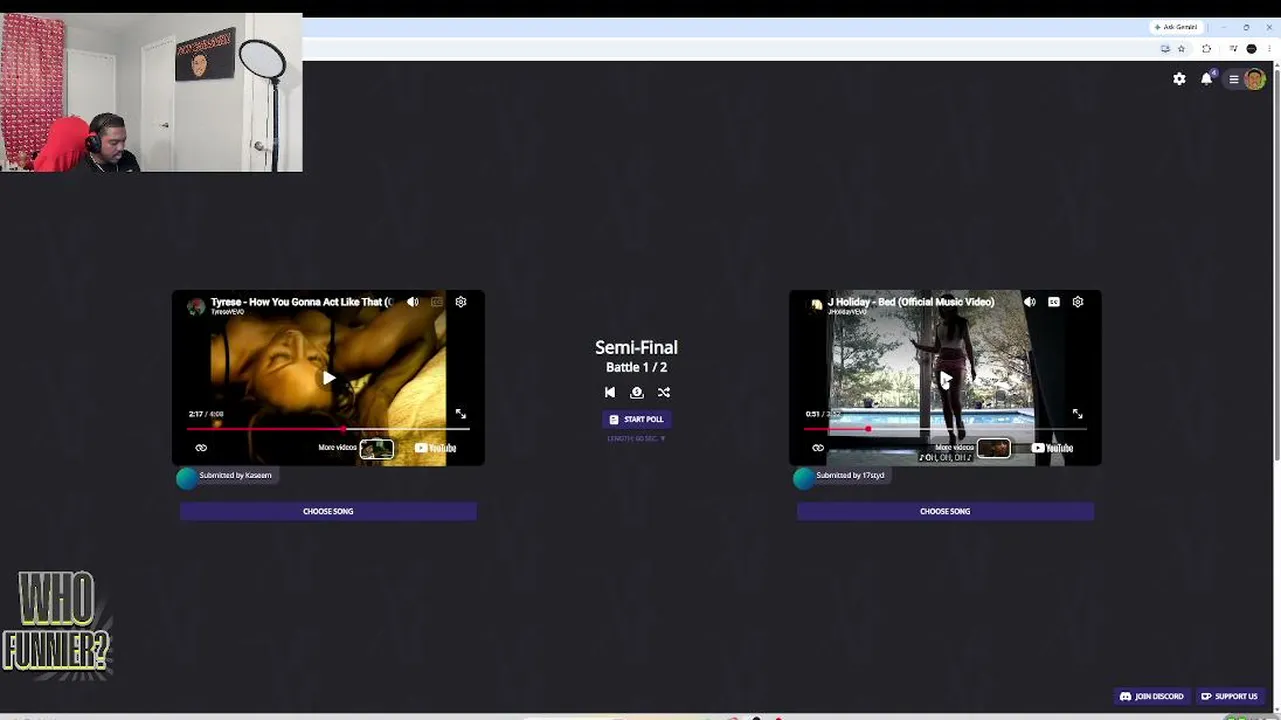Toggle captions on the J Holiday video
Screen dimensions: 1281x720
1054,302
